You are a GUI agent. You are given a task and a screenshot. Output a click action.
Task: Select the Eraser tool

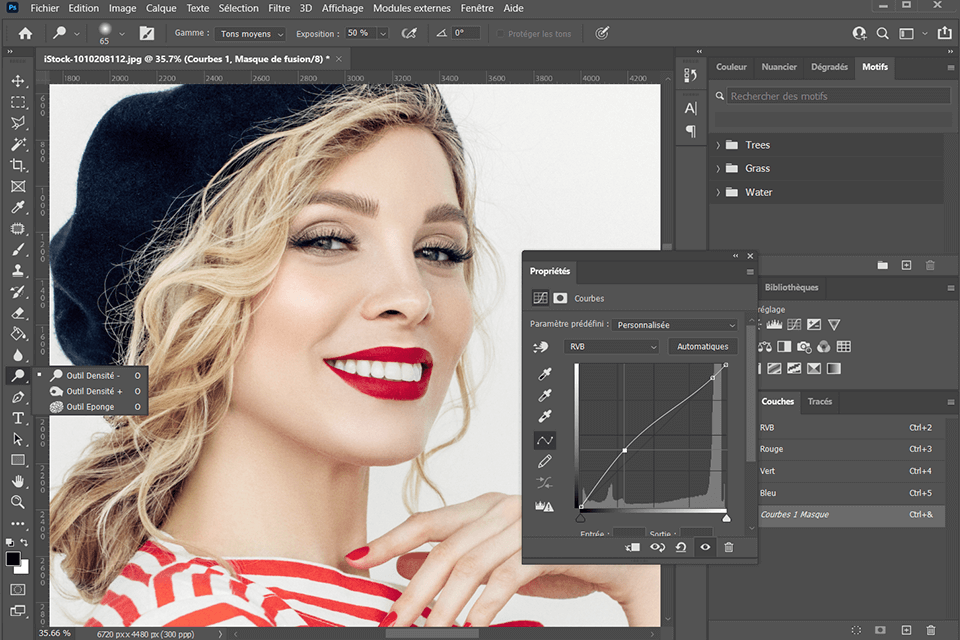click(x=18, y=313)
